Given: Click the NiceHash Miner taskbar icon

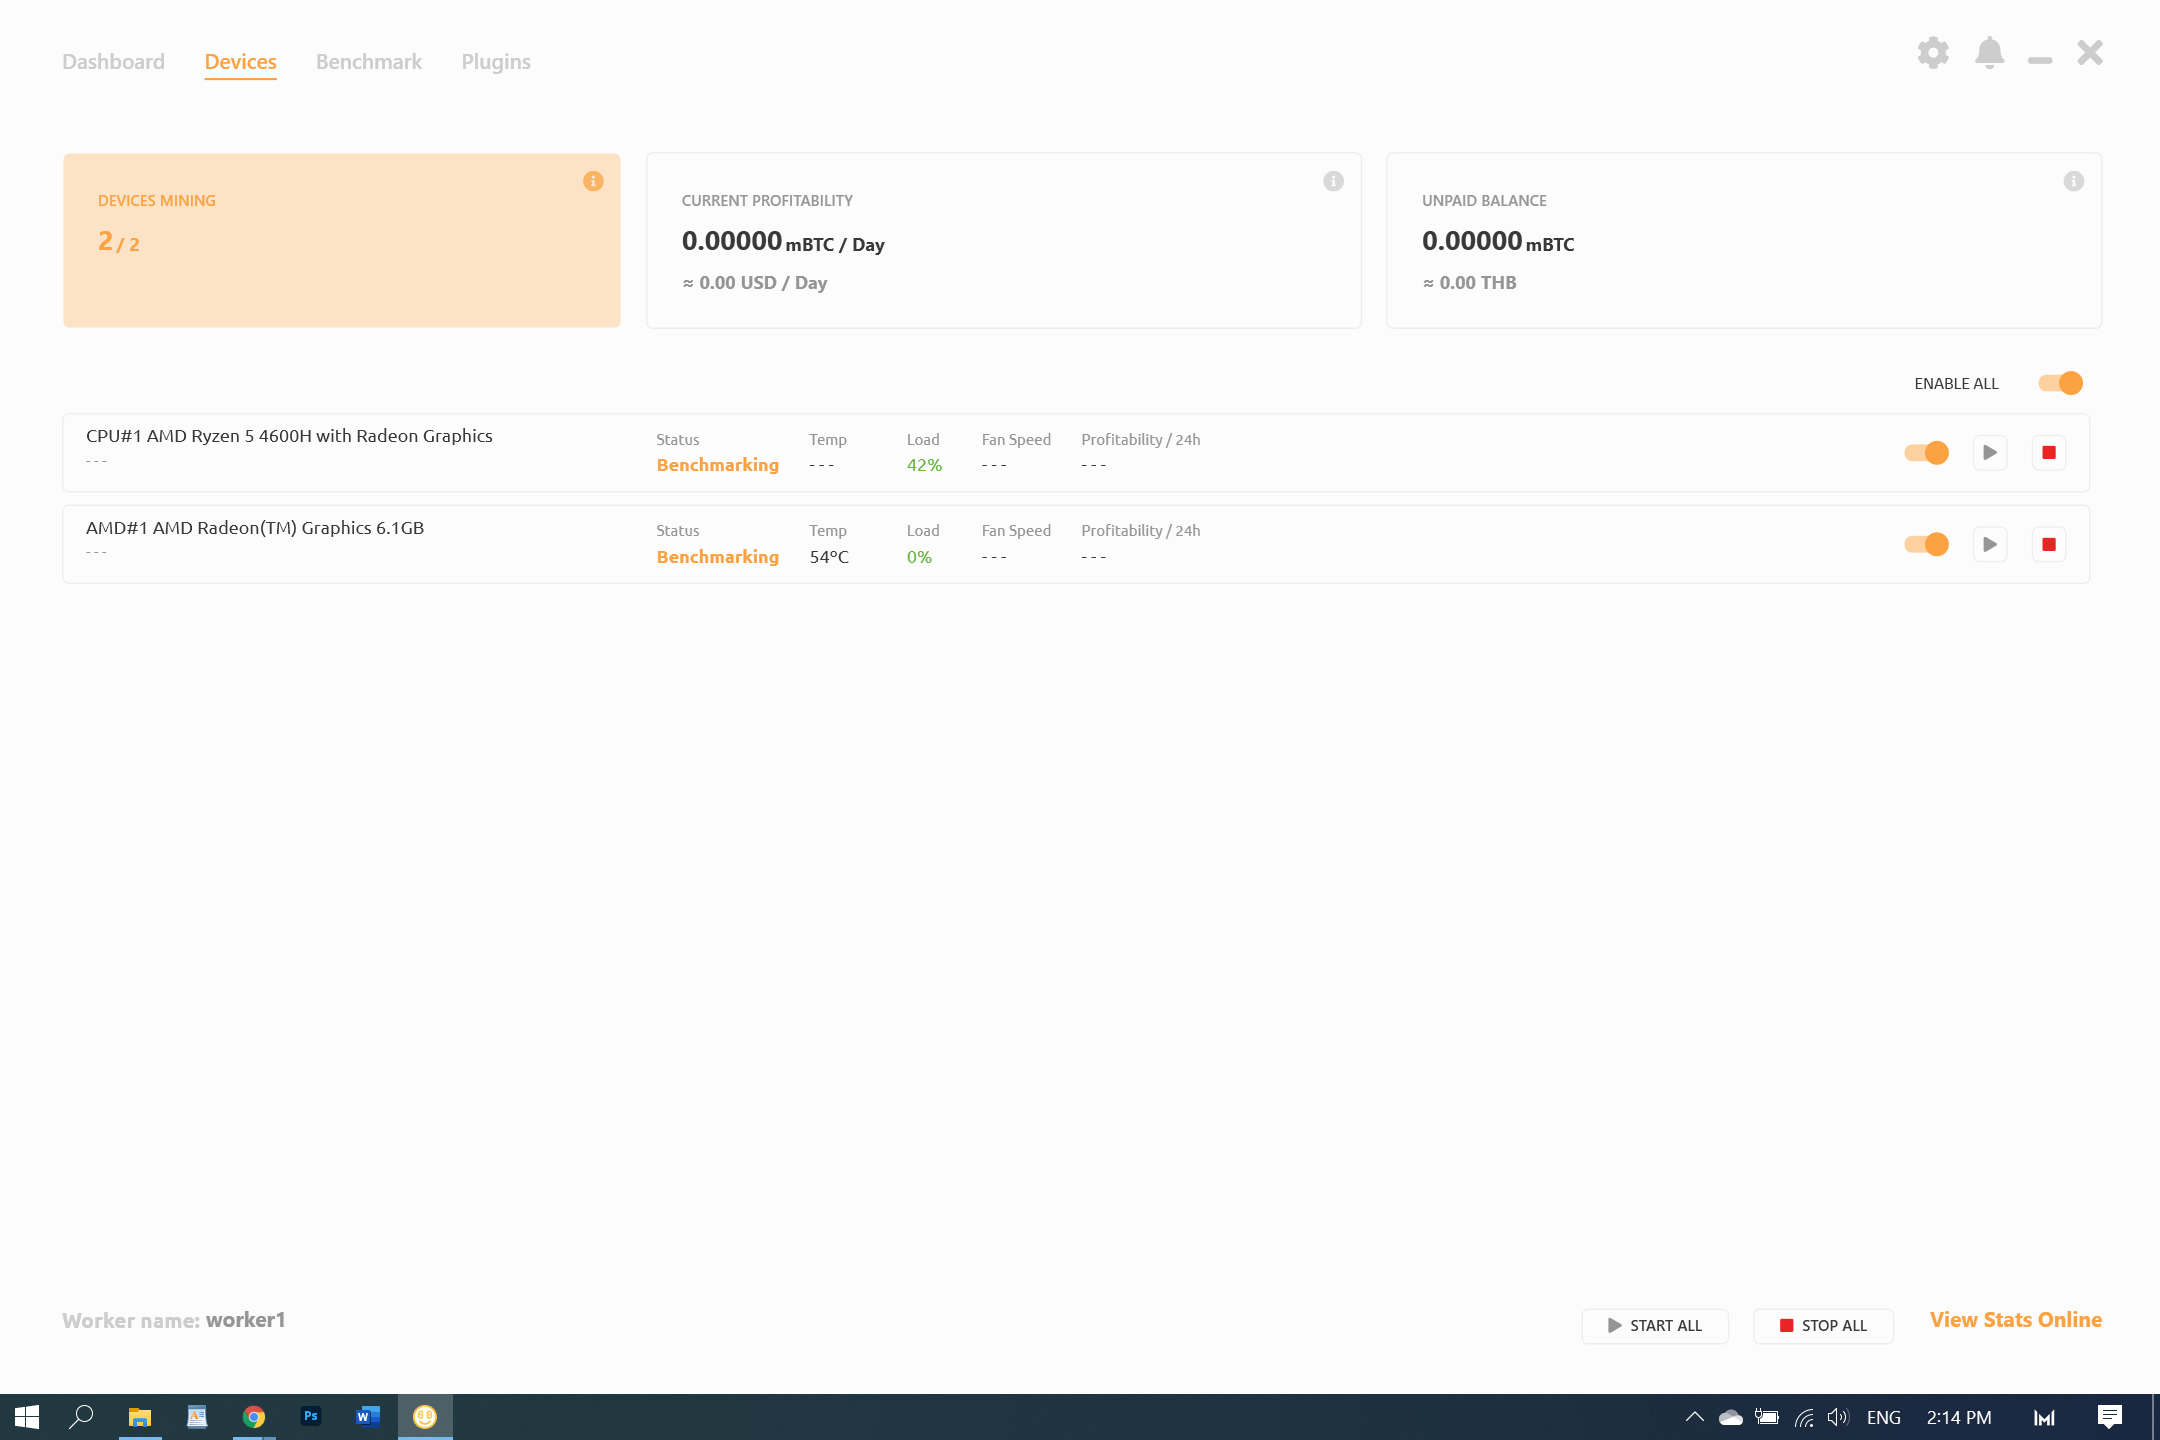Looking at the screenshot, I should pyautogui.click(x=425, y=1417).
